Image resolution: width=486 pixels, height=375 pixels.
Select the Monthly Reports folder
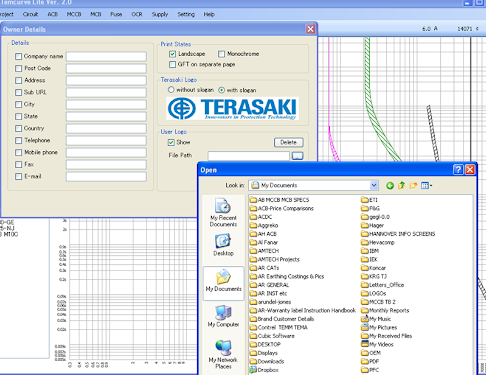(385, 310)
